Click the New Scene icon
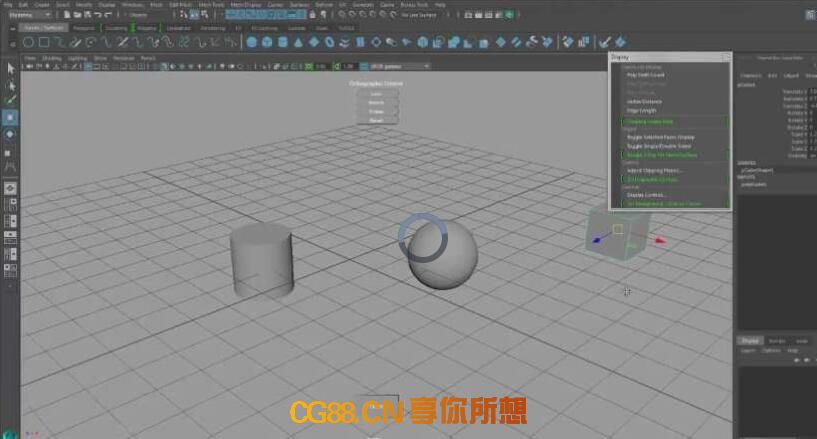The height and width of the screenshot is (439, 817). 67,15
